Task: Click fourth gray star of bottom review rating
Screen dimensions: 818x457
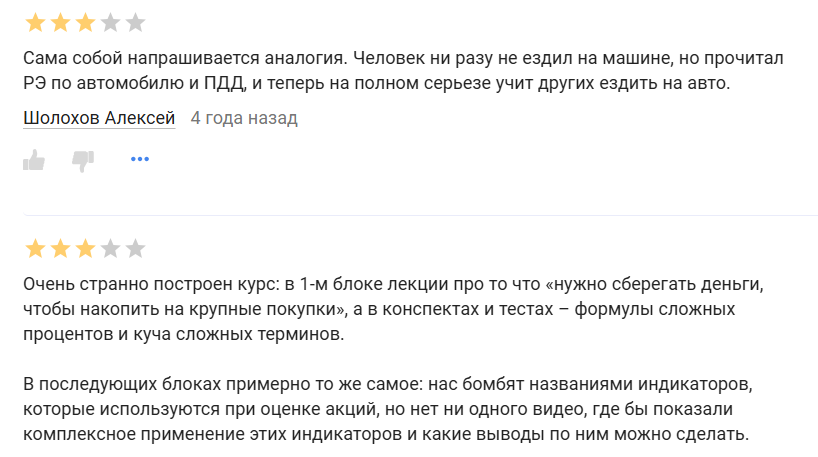Action: click(110, 248)
